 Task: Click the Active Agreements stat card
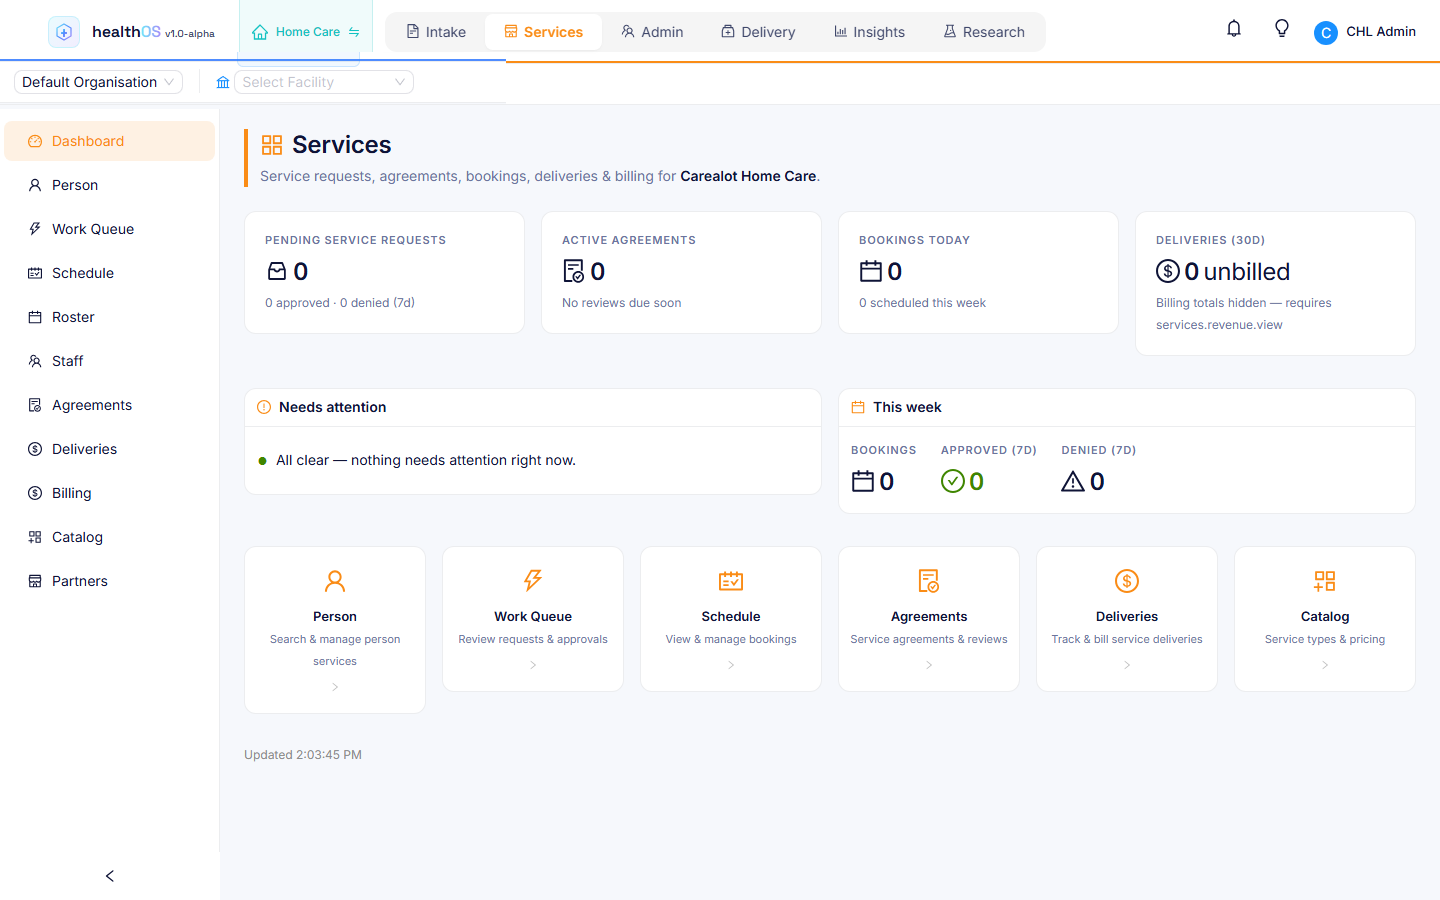pyautogui.click(x=681, y=272)
